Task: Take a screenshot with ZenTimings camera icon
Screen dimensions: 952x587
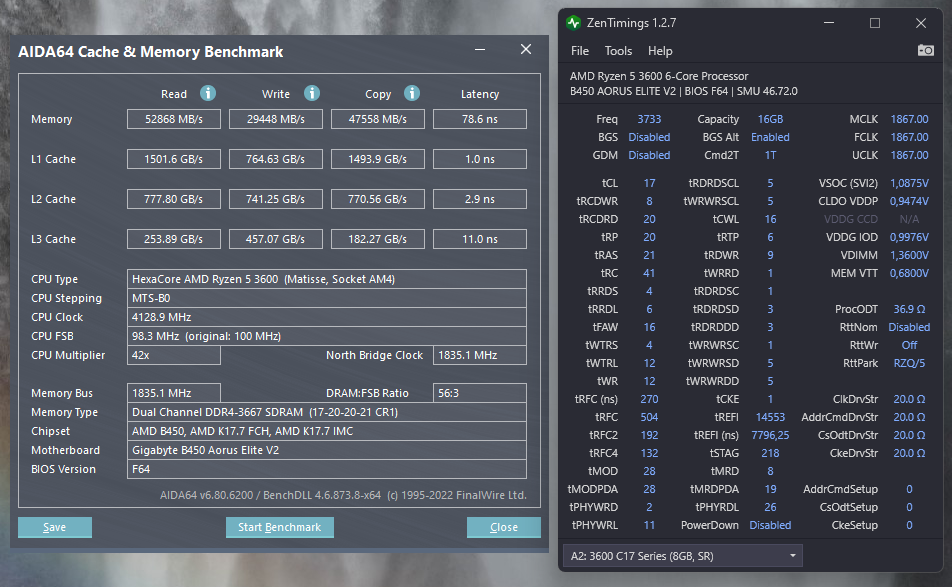Action: [x=925, y=50]
